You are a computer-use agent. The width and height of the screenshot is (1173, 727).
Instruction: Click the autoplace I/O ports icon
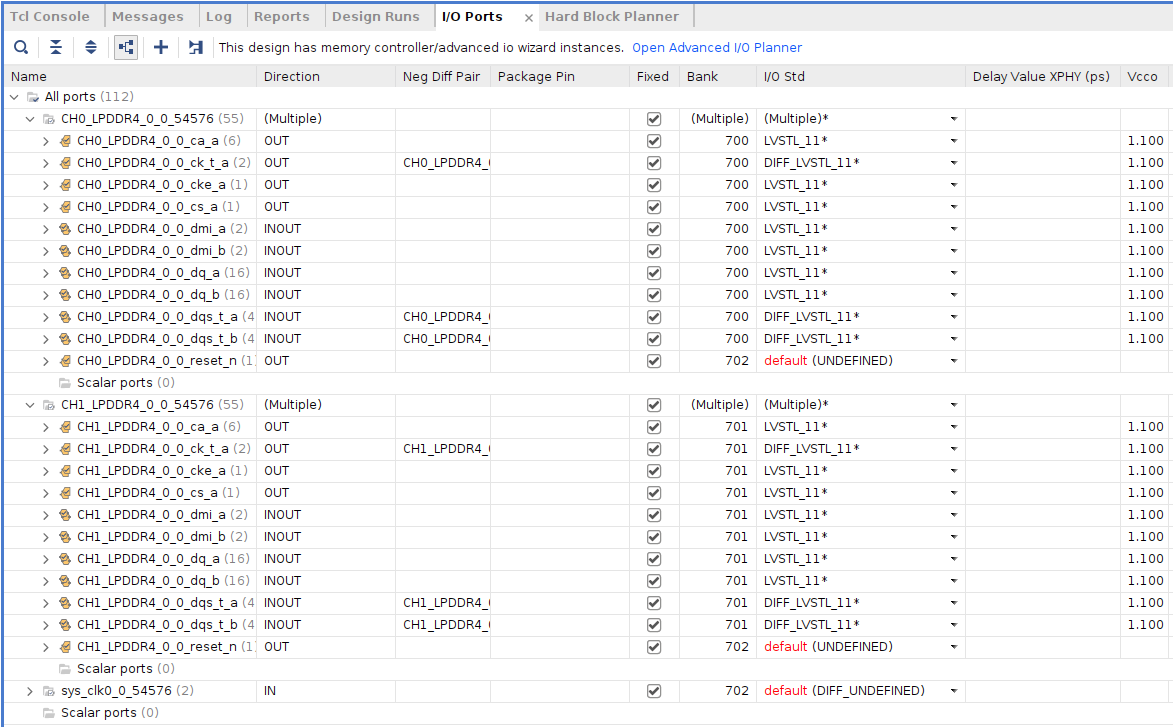point(195,47)
